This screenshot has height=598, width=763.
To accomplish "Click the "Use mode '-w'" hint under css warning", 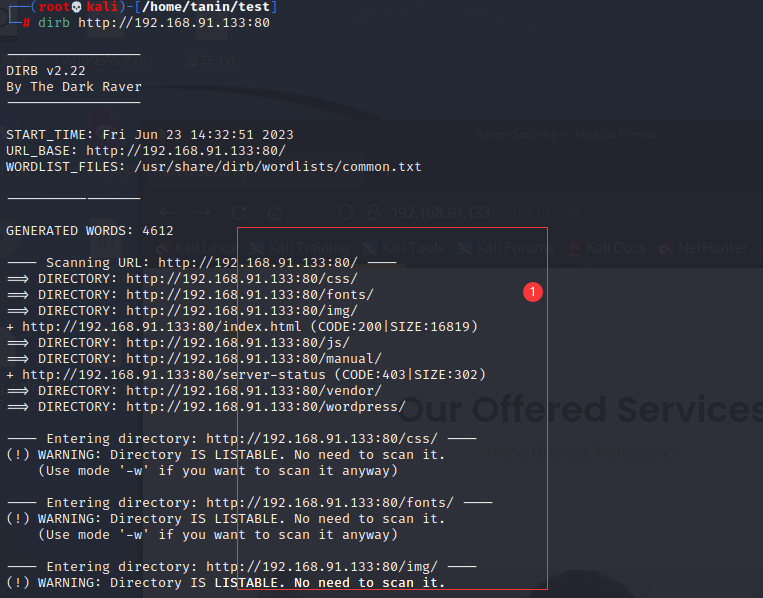I will point(218,471).
